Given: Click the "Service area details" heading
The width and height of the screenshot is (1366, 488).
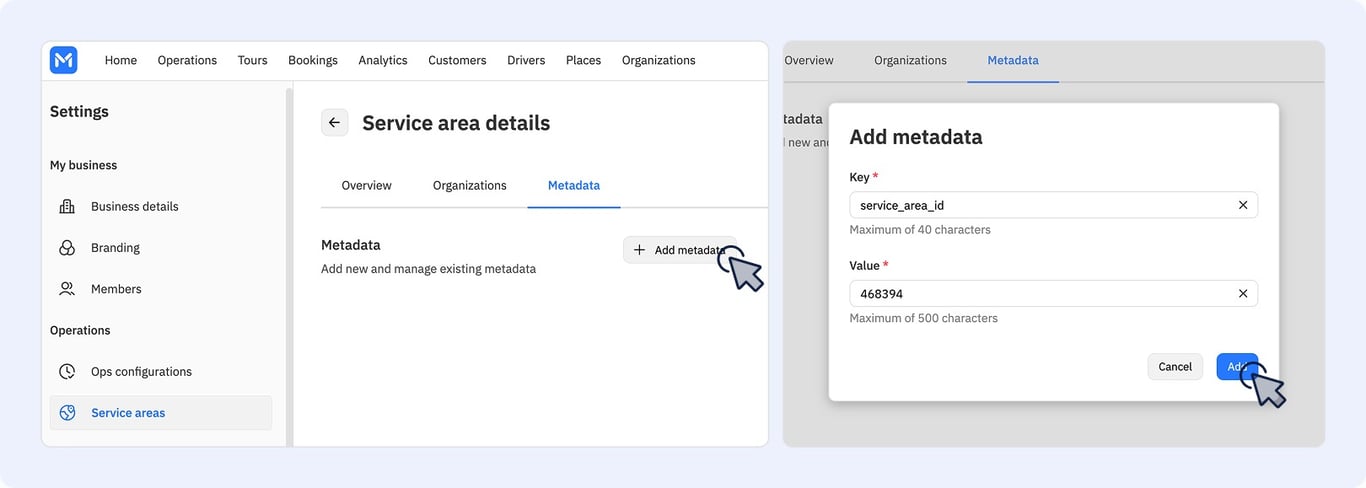Looking at the screenshot, I should tap(456, 123).
